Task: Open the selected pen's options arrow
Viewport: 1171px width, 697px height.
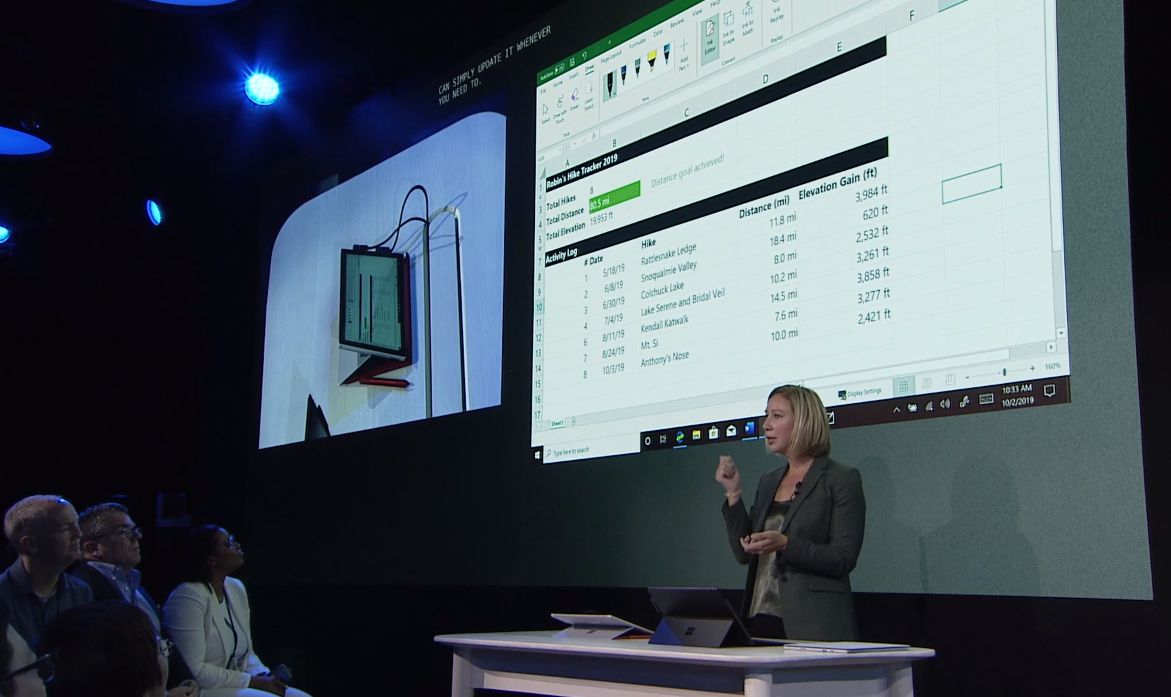Action: point(614,93)
